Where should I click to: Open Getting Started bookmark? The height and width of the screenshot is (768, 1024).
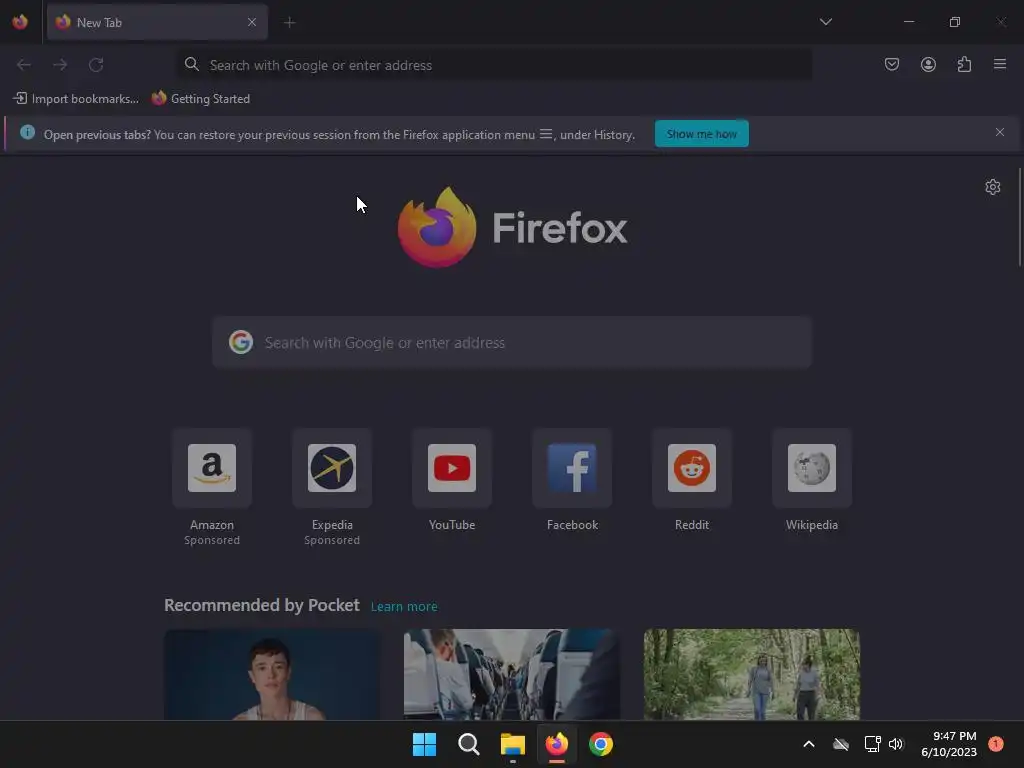(x=201, y=99)
